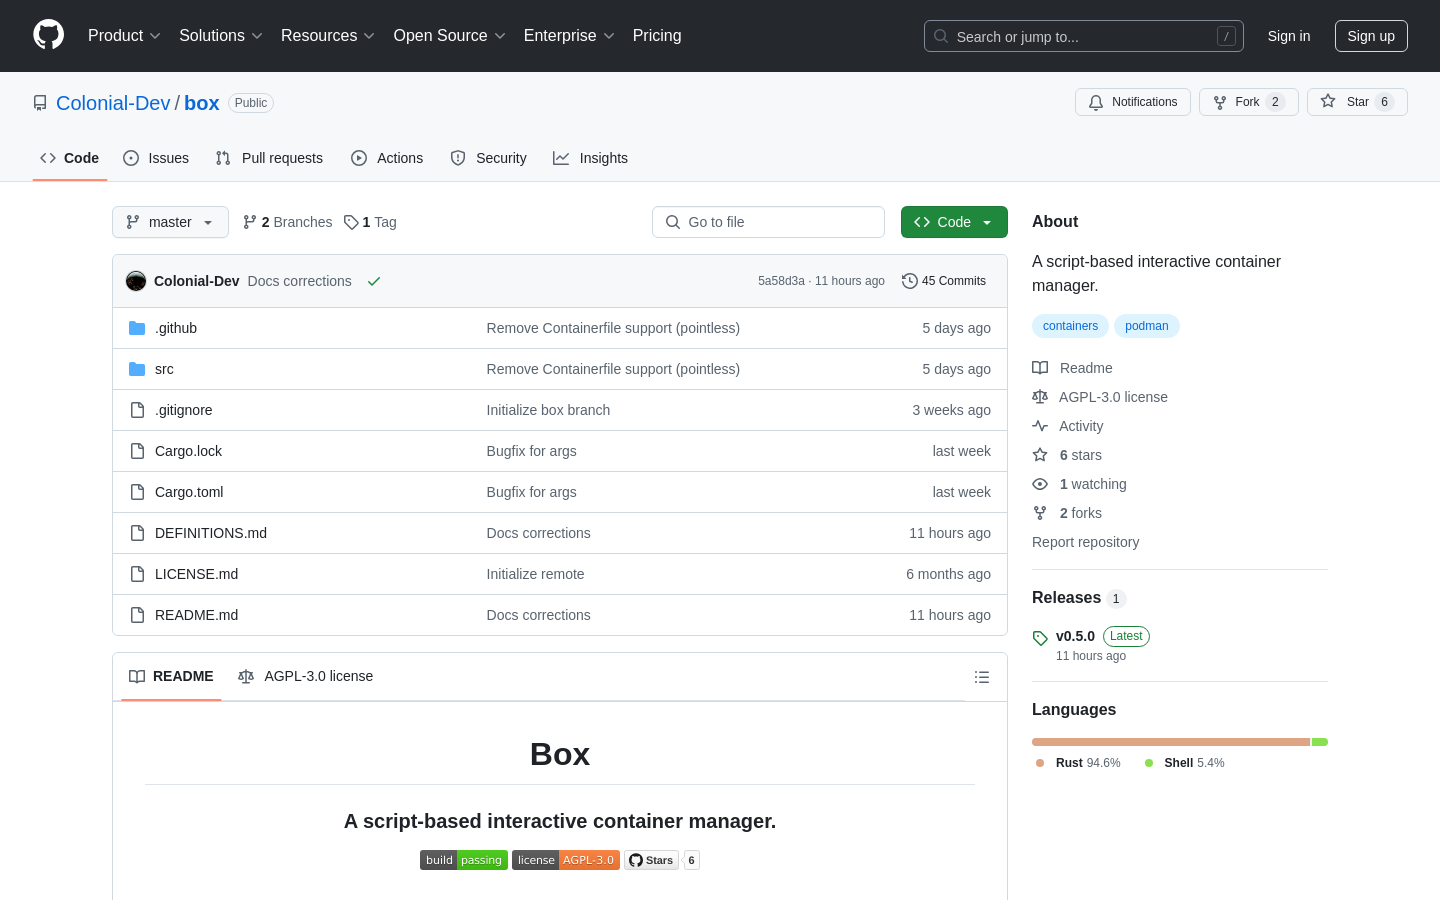
Task: Expand the Resources menu
Action: click(328, 36)
